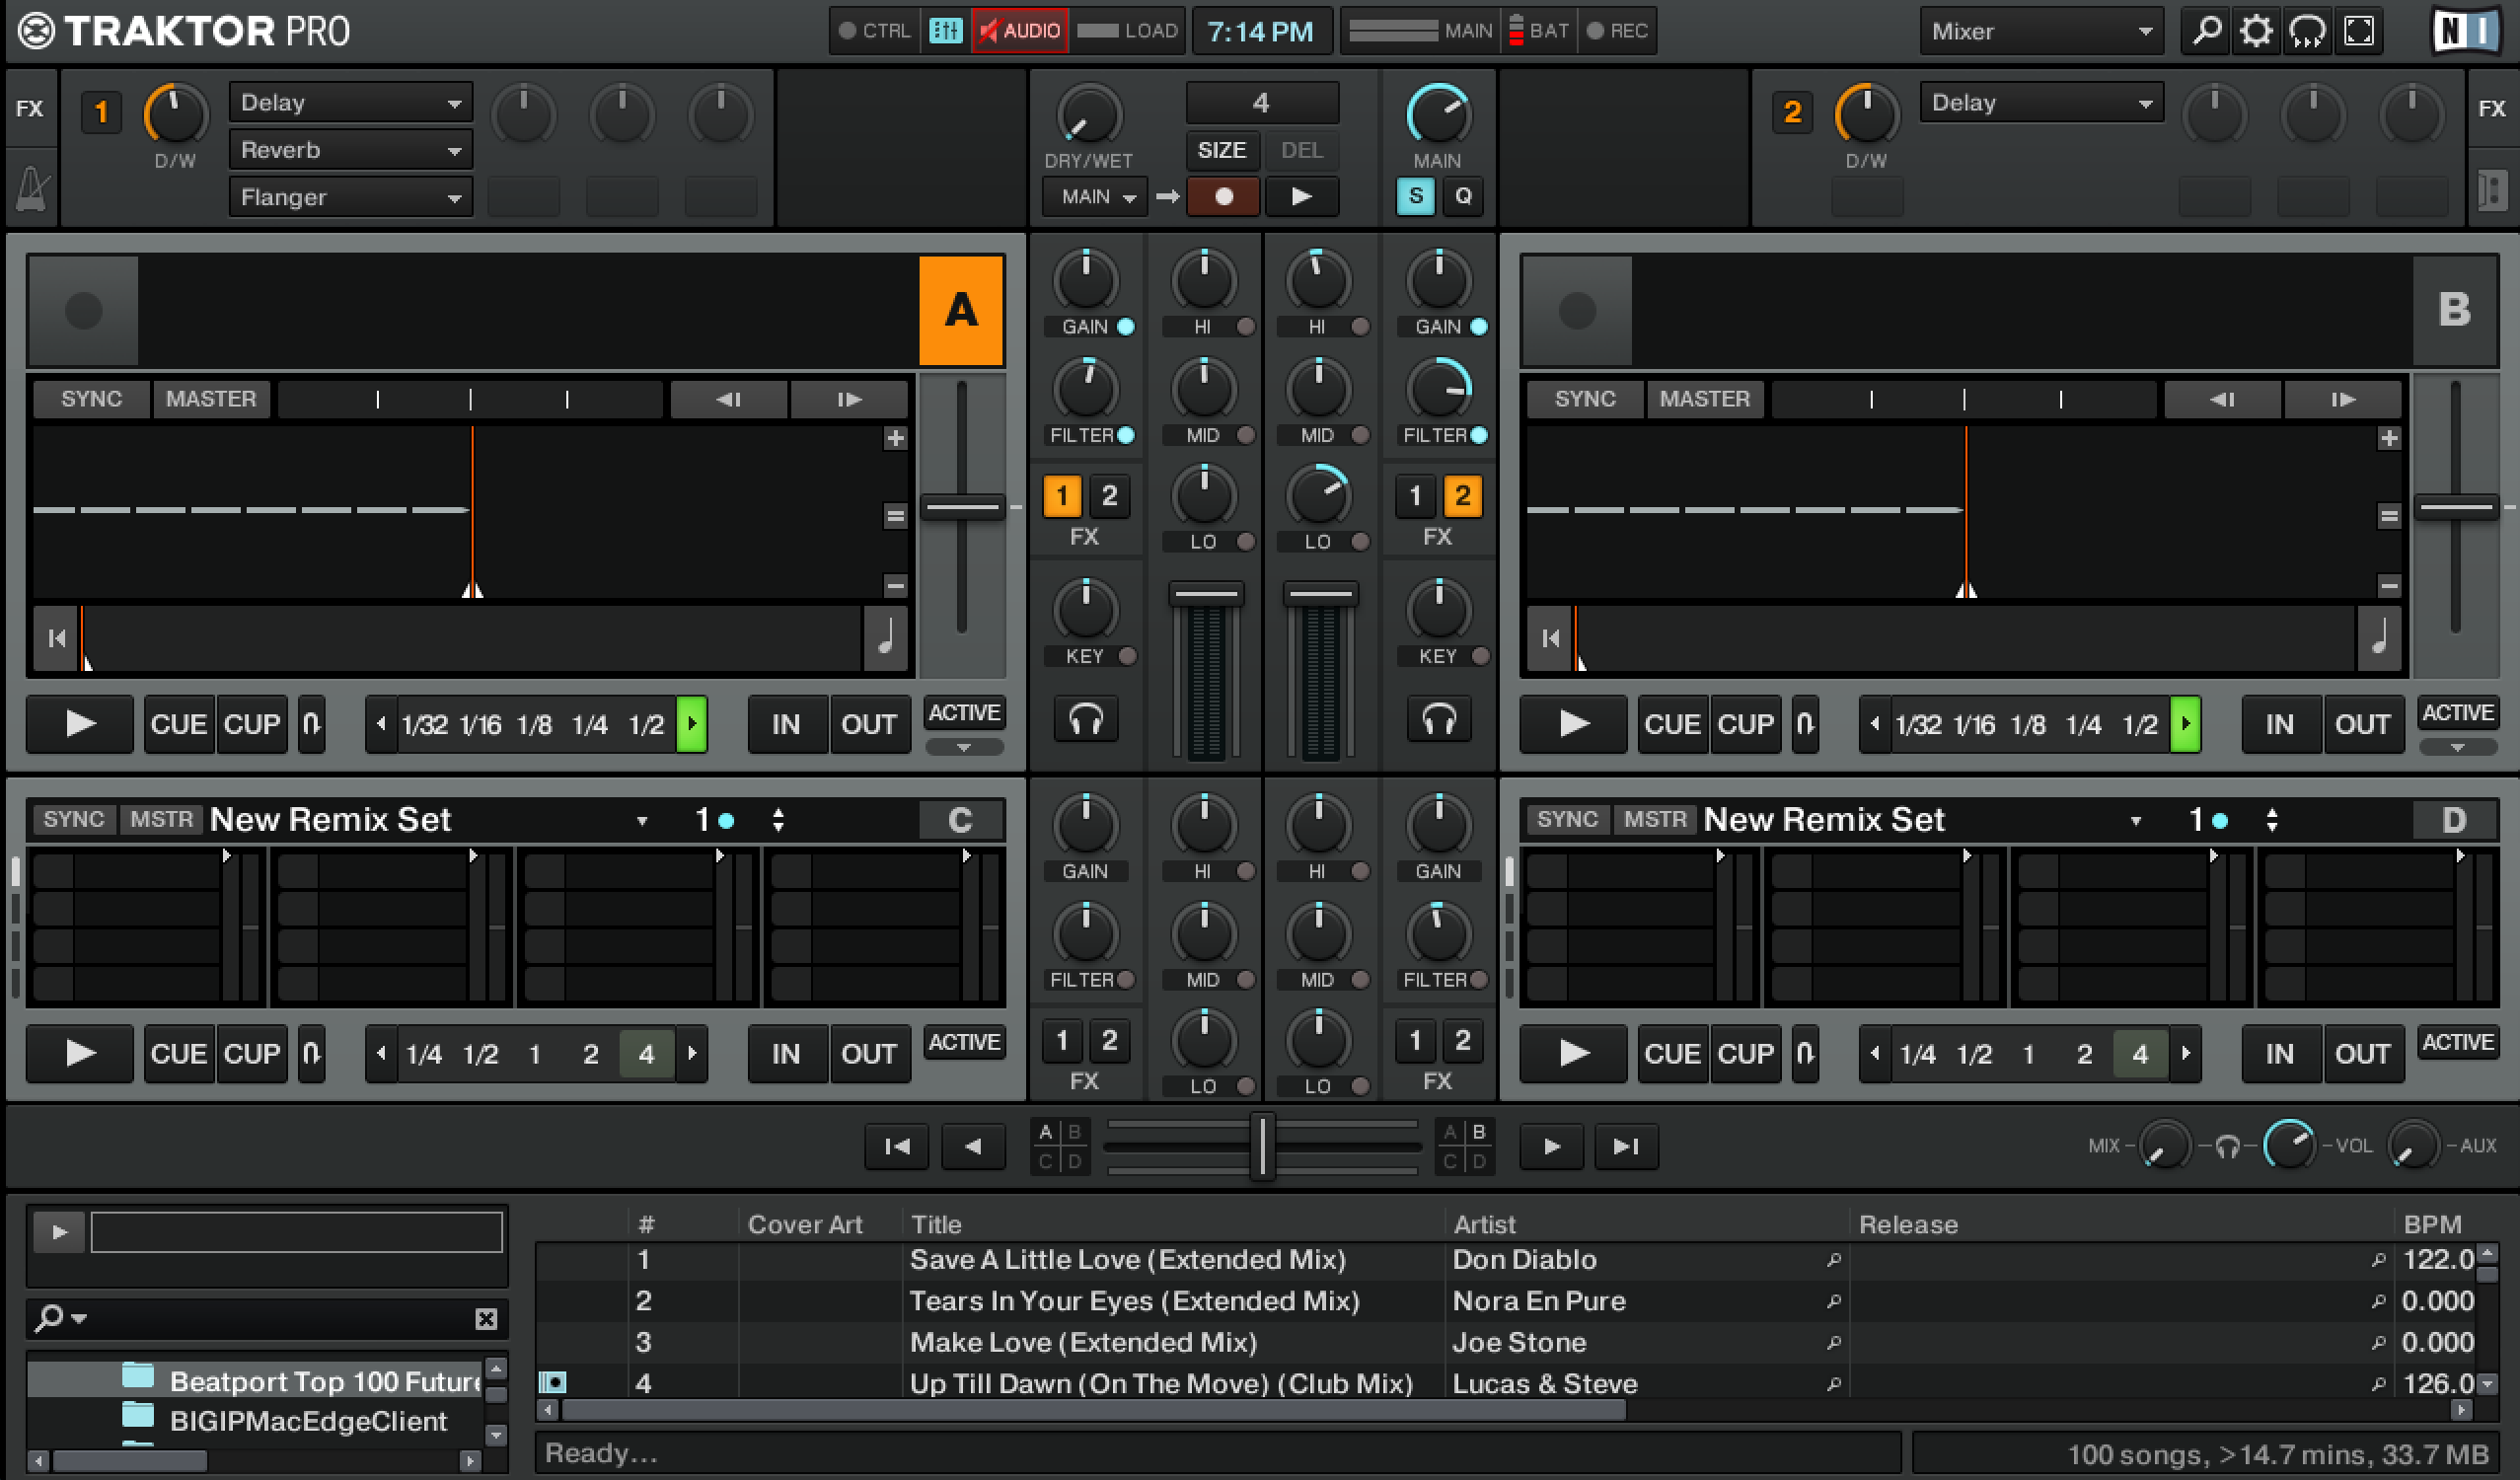Image resolution: width=2520 pixels, height=1480 pixels.
Task: Open FX unit 2 Delay dropdown
Action: [x=2041, y=102]
